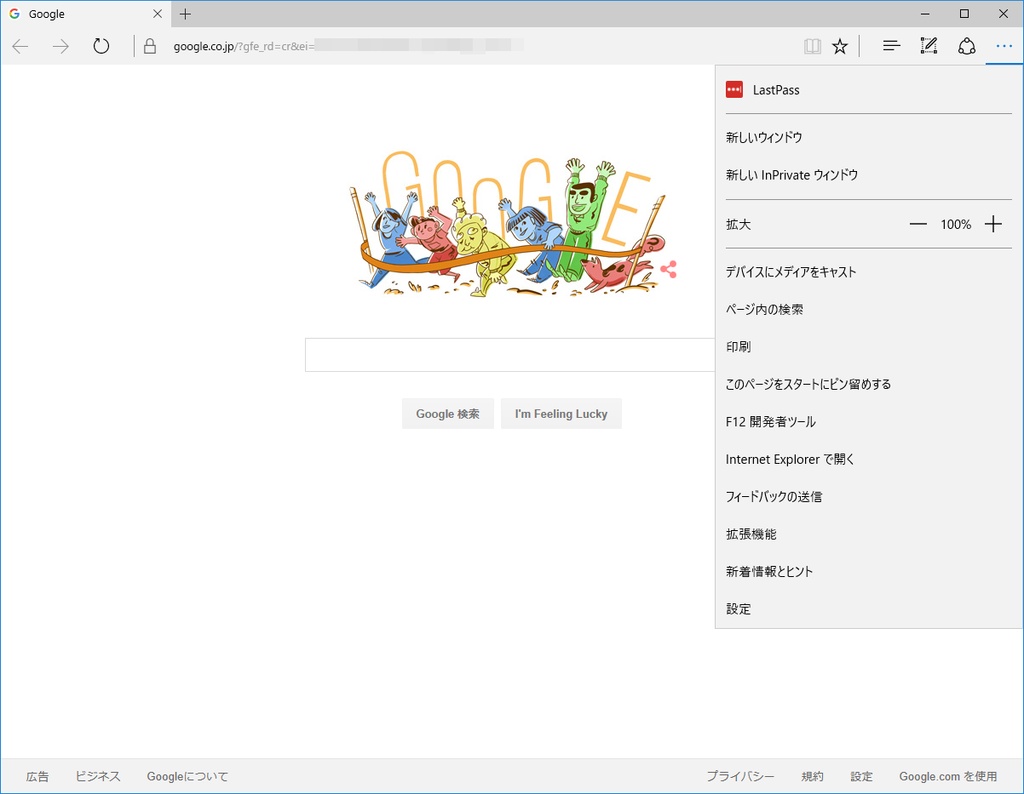Select このページをスタートにピン留めする
Viewport: 1024px width, 794px height.
pos(869,384)
